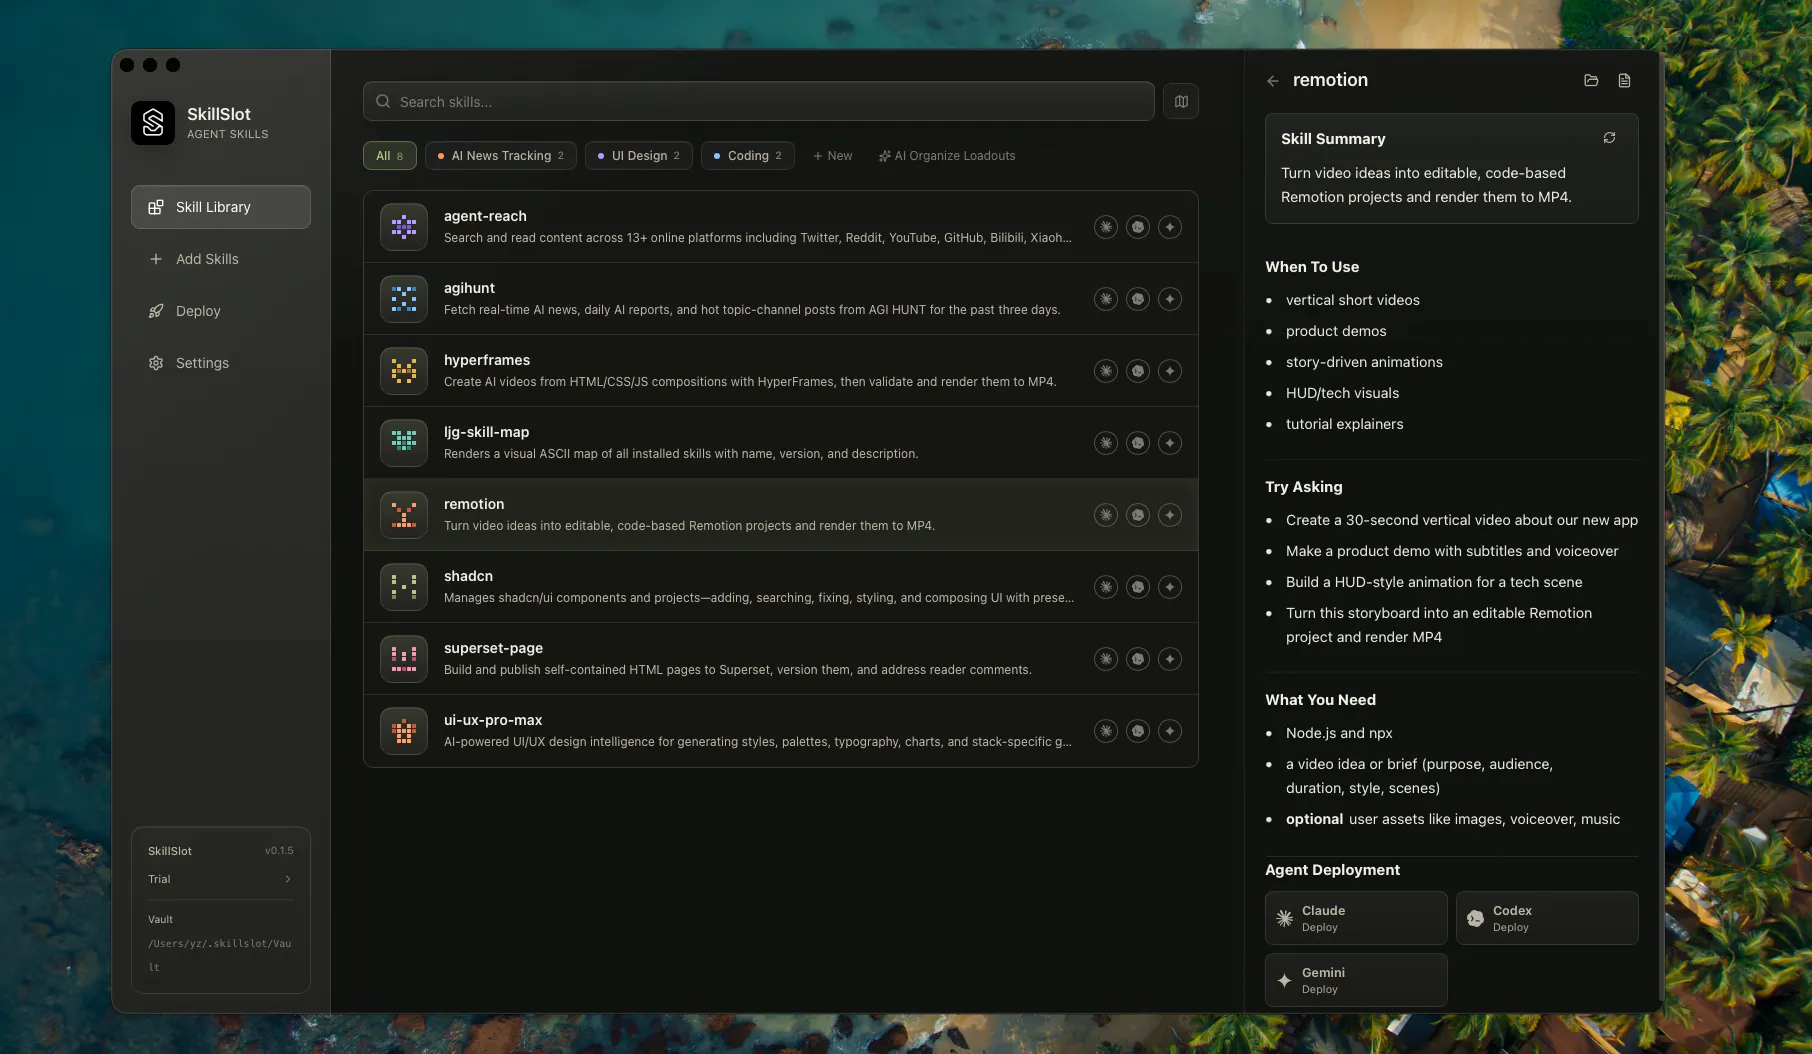
Task: Toggle Gemini deployment for agent-reach
Action: (1170, 227)
